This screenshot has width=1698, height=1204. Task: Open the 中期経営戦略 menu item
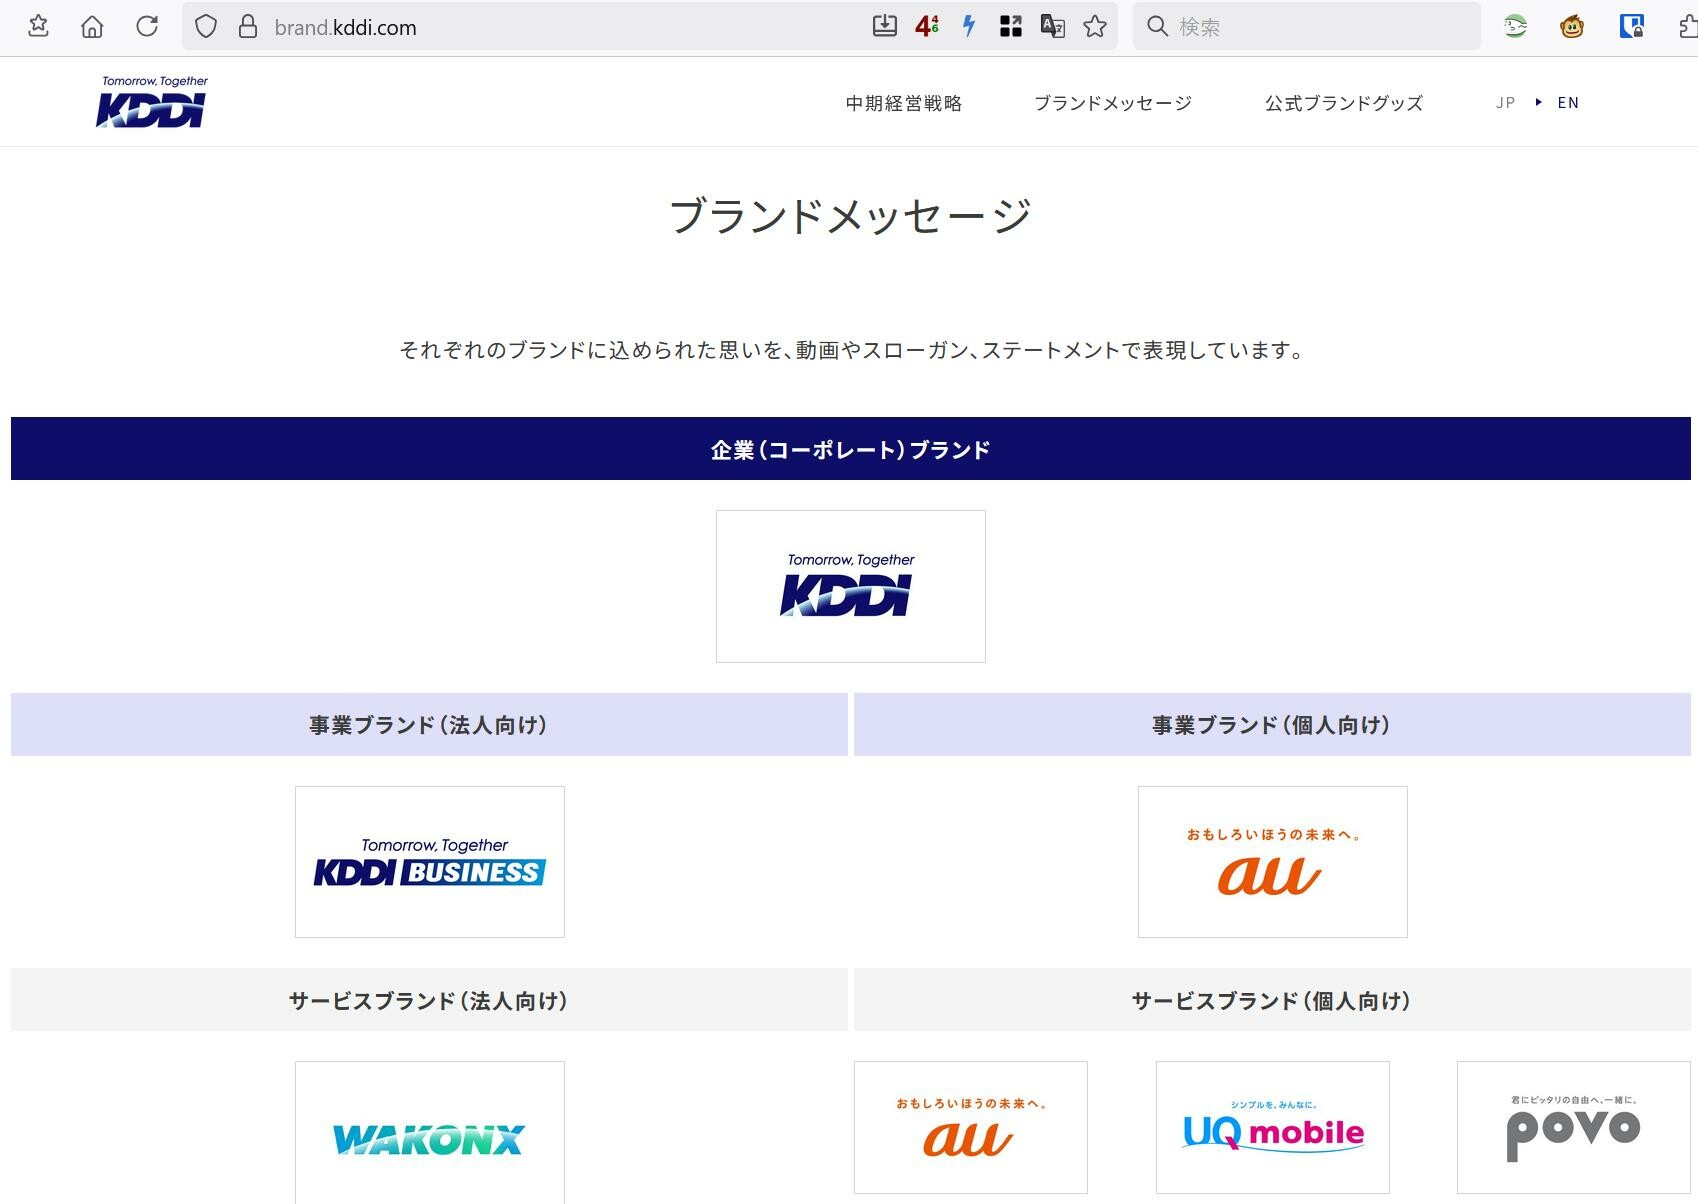tap(904, 103)
